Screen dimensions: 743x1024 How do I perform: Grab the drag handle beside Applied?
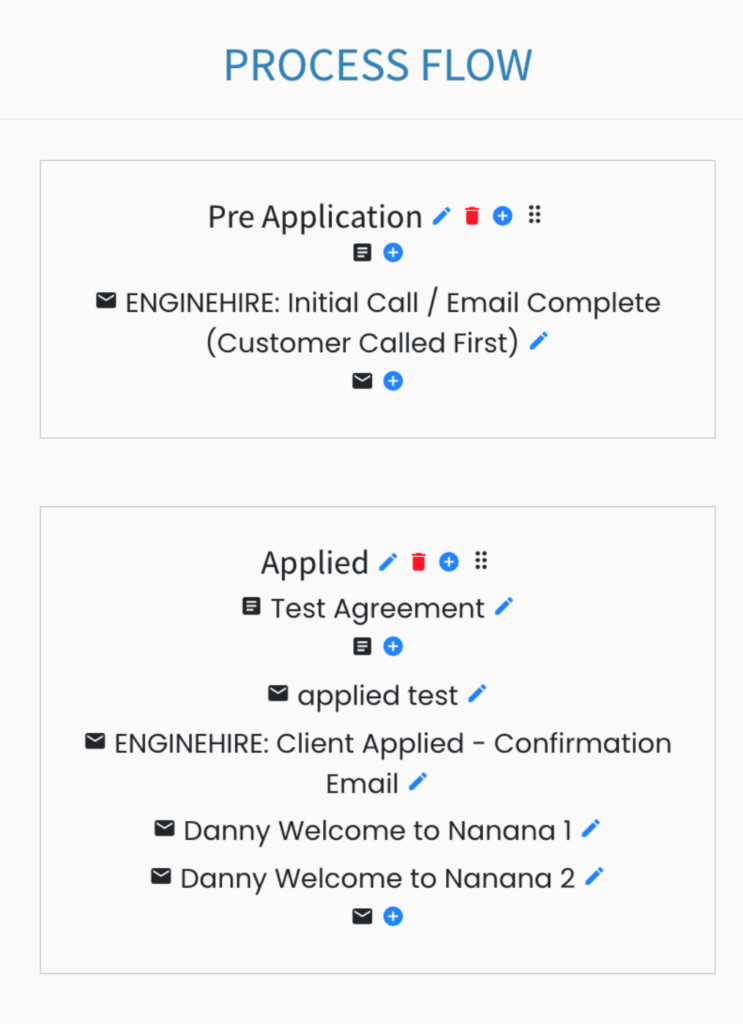(481, 561)
